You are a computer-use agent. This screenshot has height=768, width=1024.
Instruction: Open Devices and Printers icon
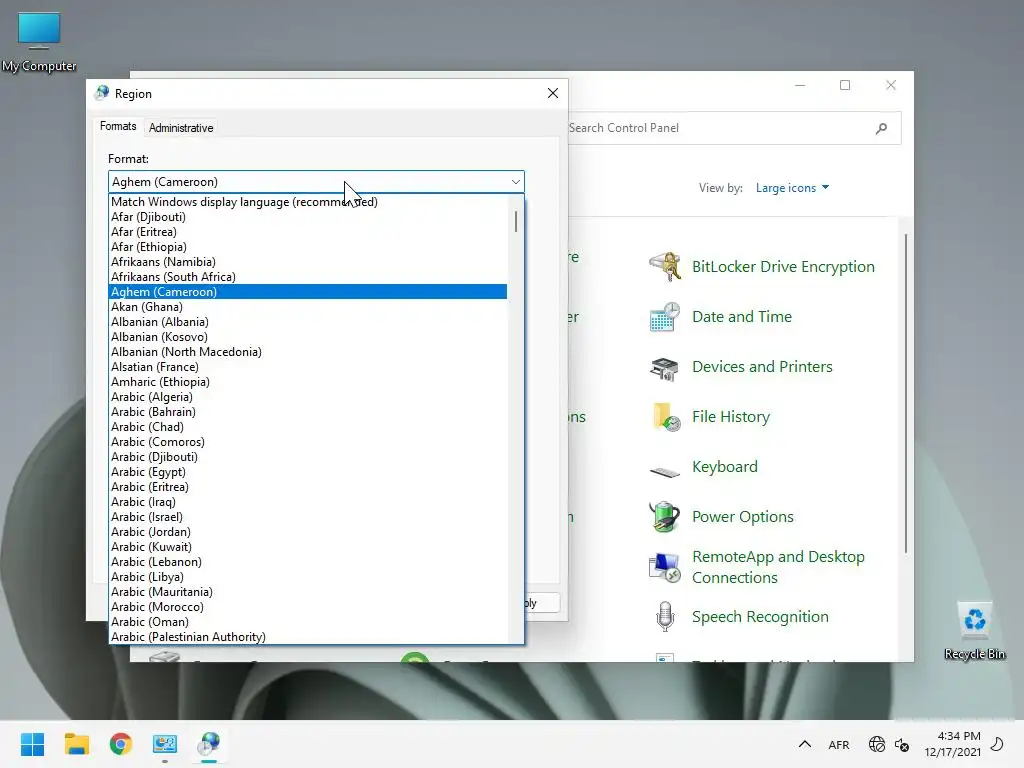665,368
